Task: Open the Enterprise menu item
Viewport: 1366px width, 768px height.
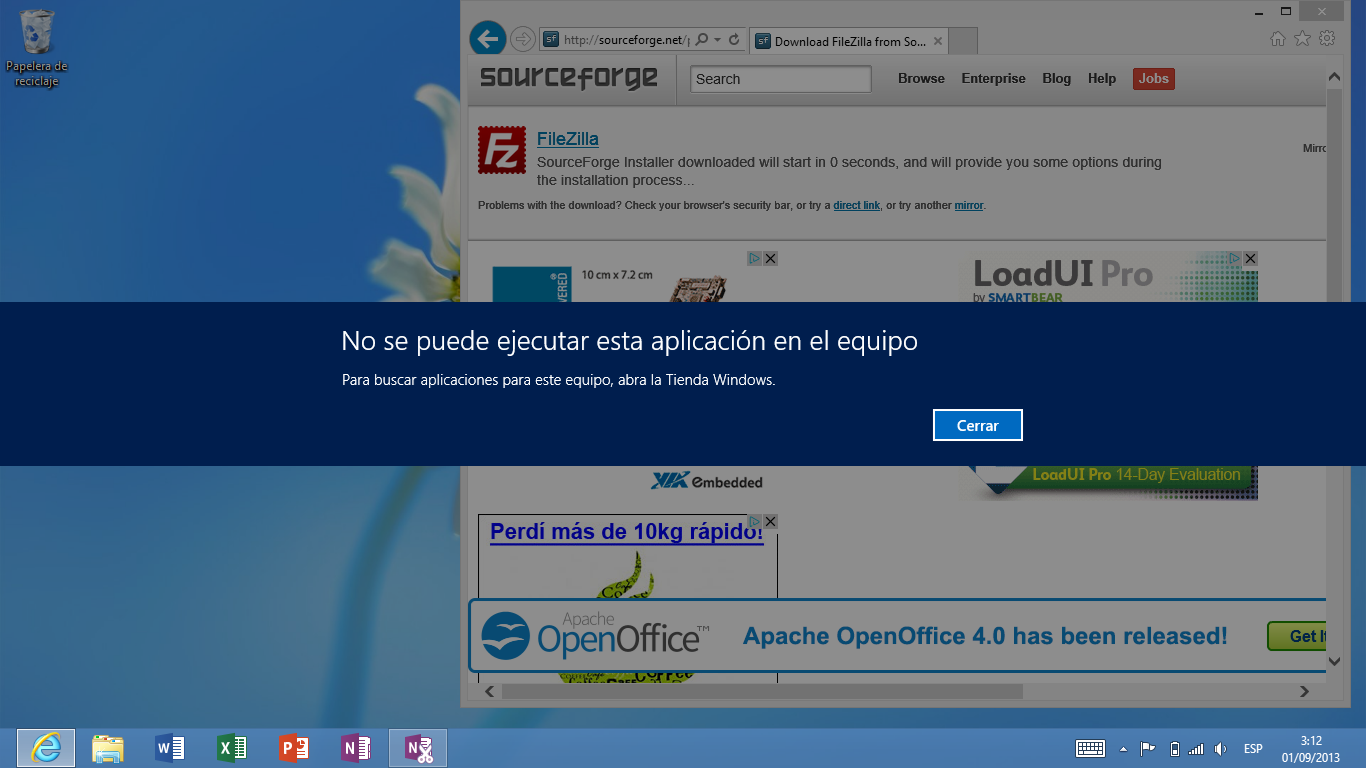Action: 993,78
